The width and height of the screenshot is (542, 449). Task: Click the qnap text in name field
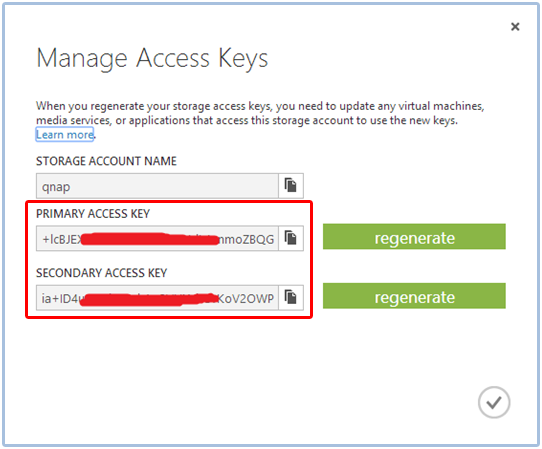[56, 187]
